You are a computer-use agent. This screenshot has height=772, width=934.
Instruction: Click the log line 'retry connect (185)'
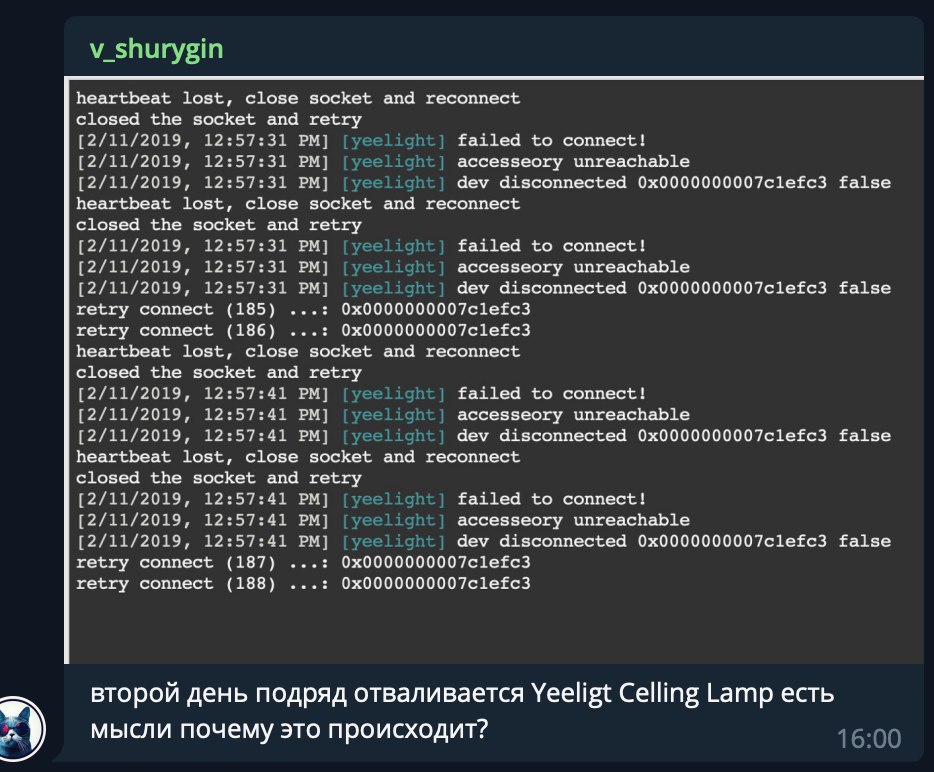(303, 309)
